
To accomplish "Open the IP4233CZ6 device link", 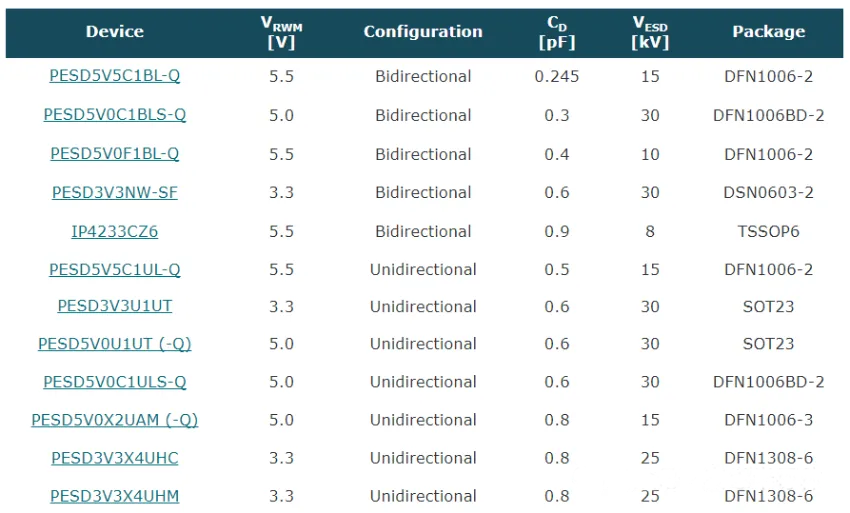I will [x=114, y=231].
